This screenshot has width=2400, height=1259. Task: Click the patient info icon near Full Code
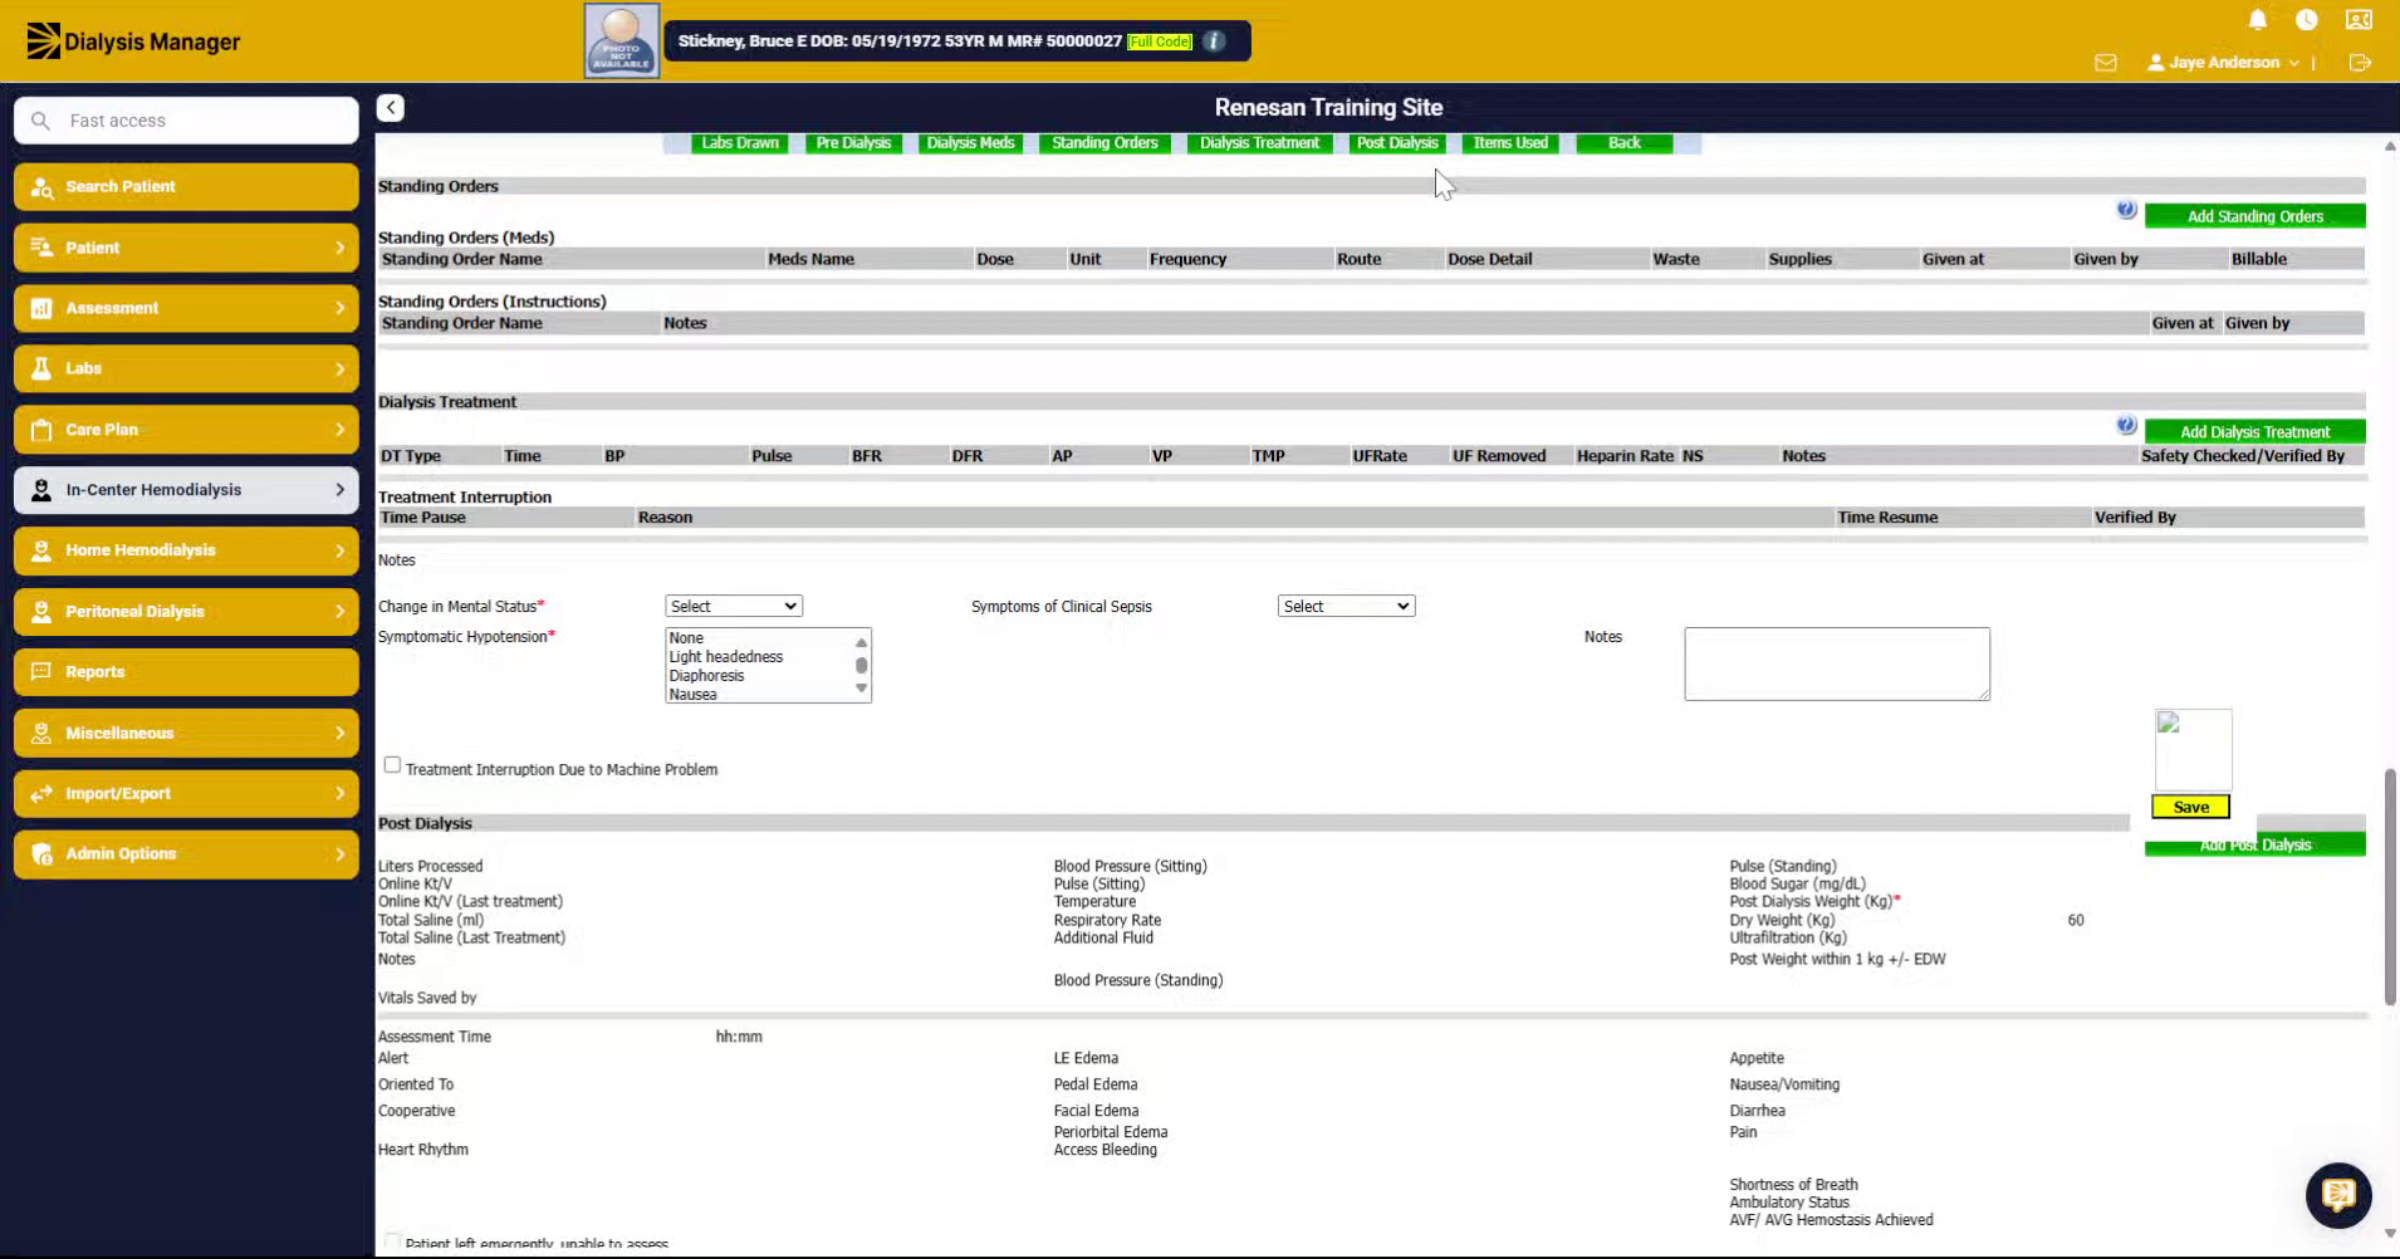click(1214, 41)
